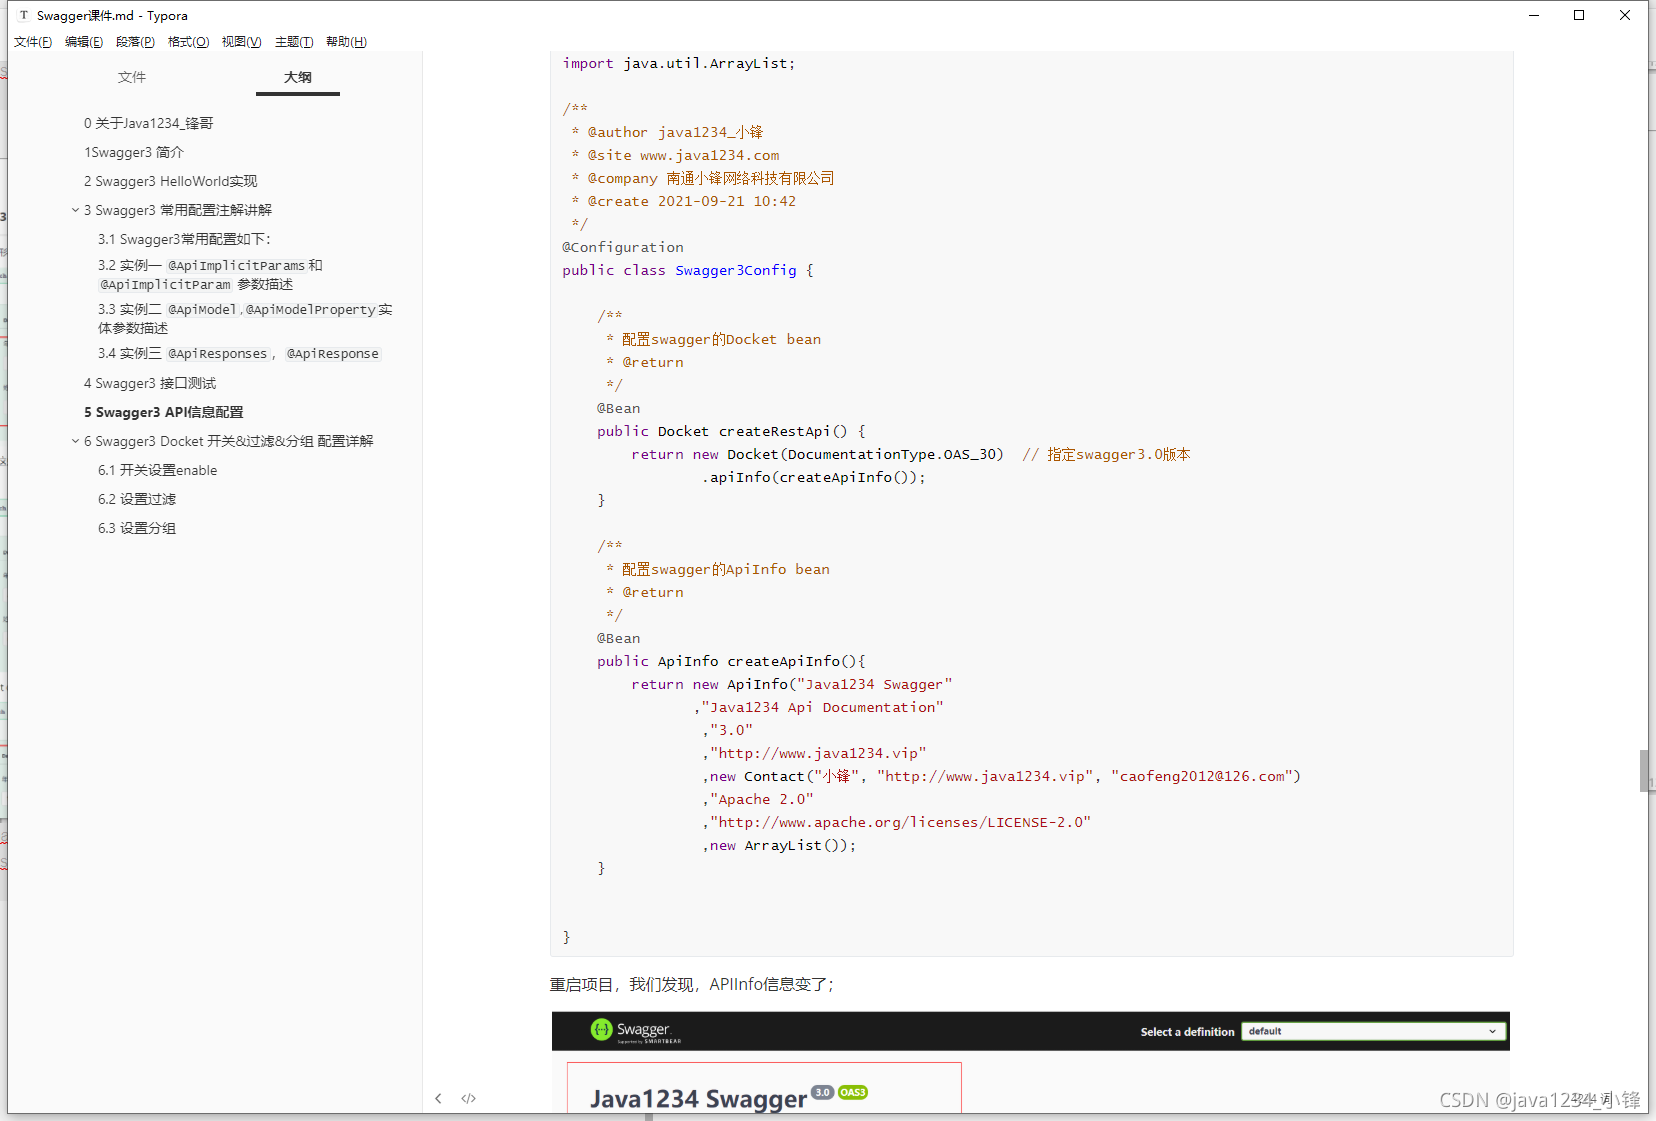Go to '6 Swagger3 Docket 开关&过滤&分组' heading
The image size is (1656, 1121).
[229, 441]
